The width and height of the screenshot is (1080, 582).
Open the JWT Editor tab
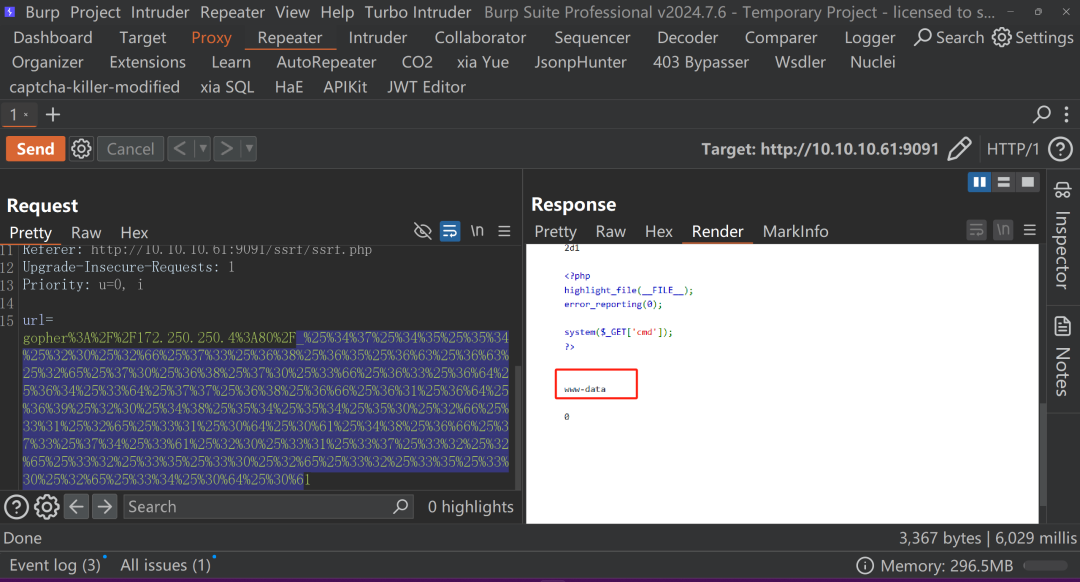426,87
